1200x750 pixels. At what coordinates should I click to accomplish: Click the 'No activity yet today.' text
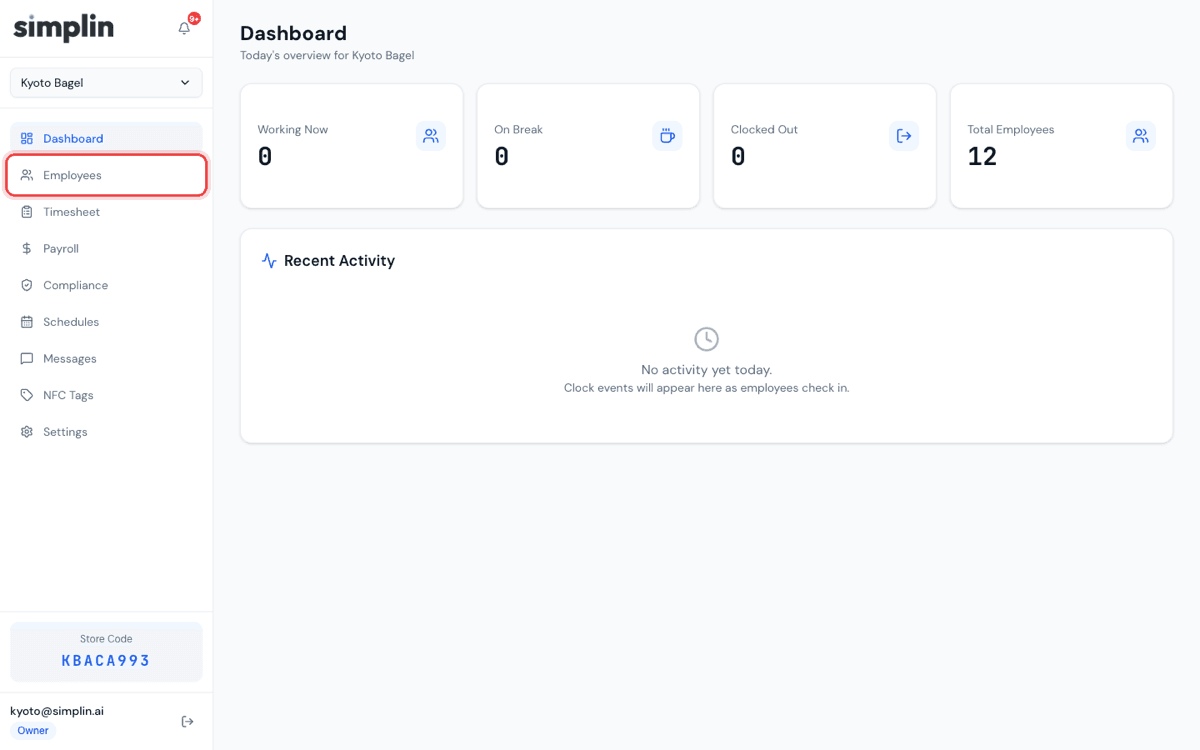[x=707, y=370]
